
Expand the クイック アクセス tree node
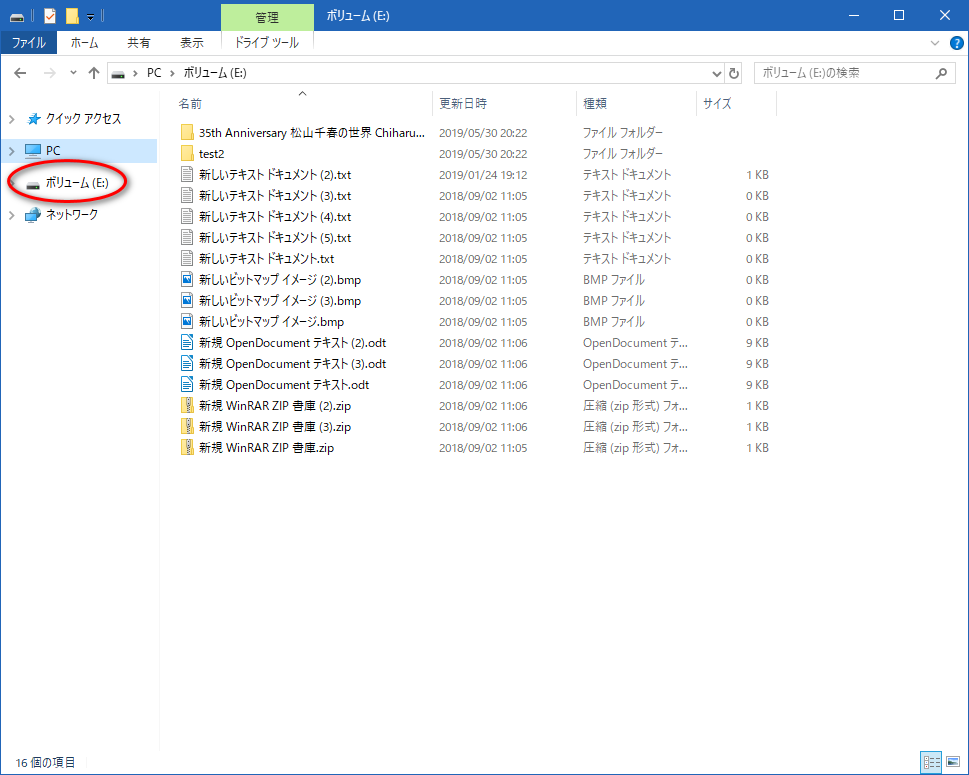click(12, 119)
